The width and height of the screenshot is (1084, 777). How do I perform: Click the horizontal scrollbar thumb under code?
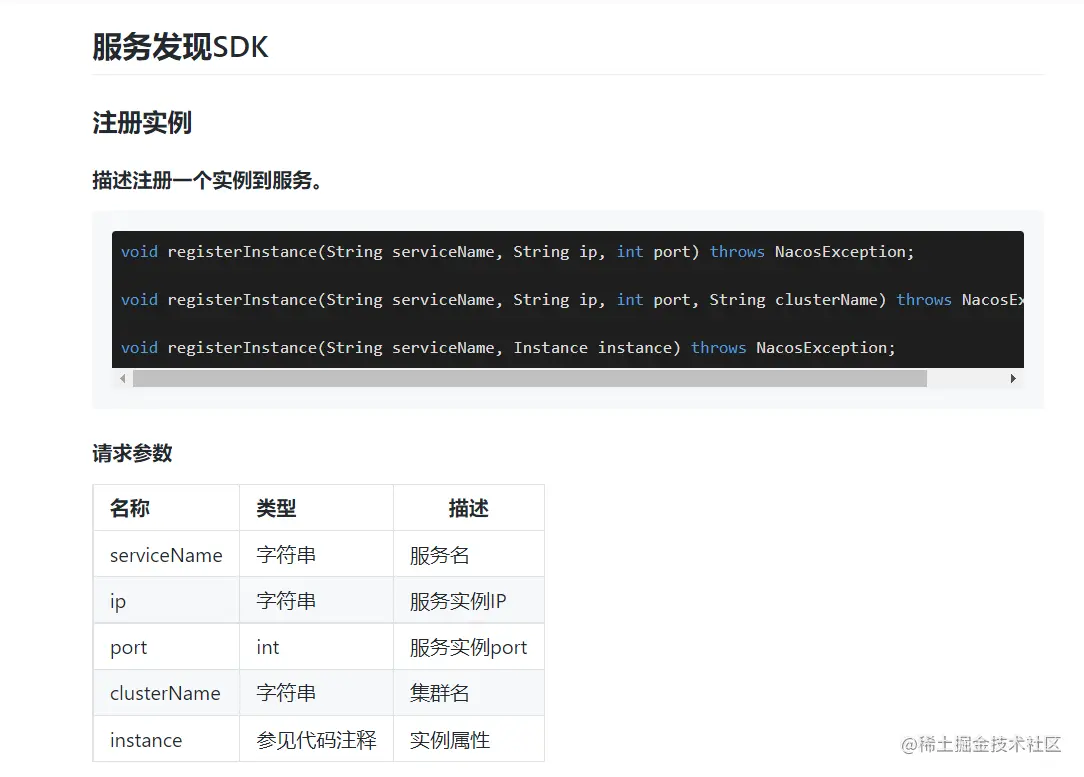tap(530, 378)
